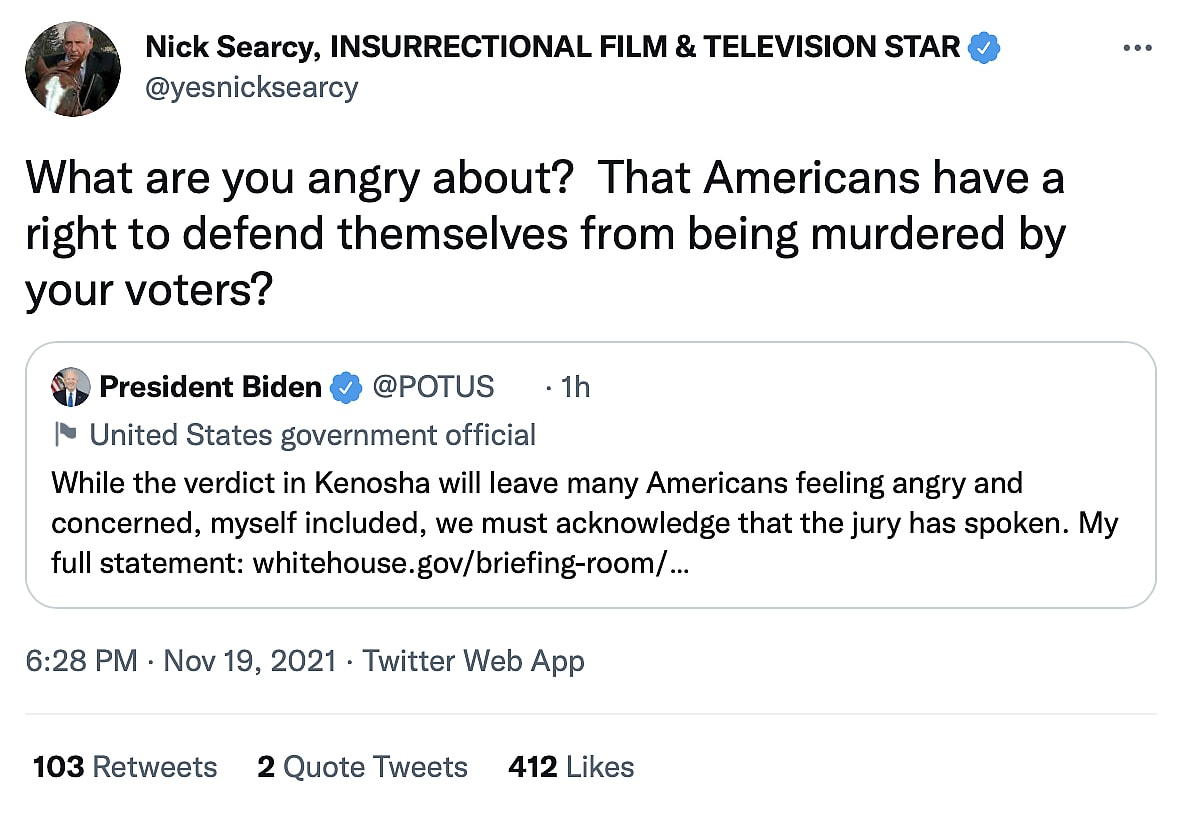Click the government official flag icon

tap(65, 435)
